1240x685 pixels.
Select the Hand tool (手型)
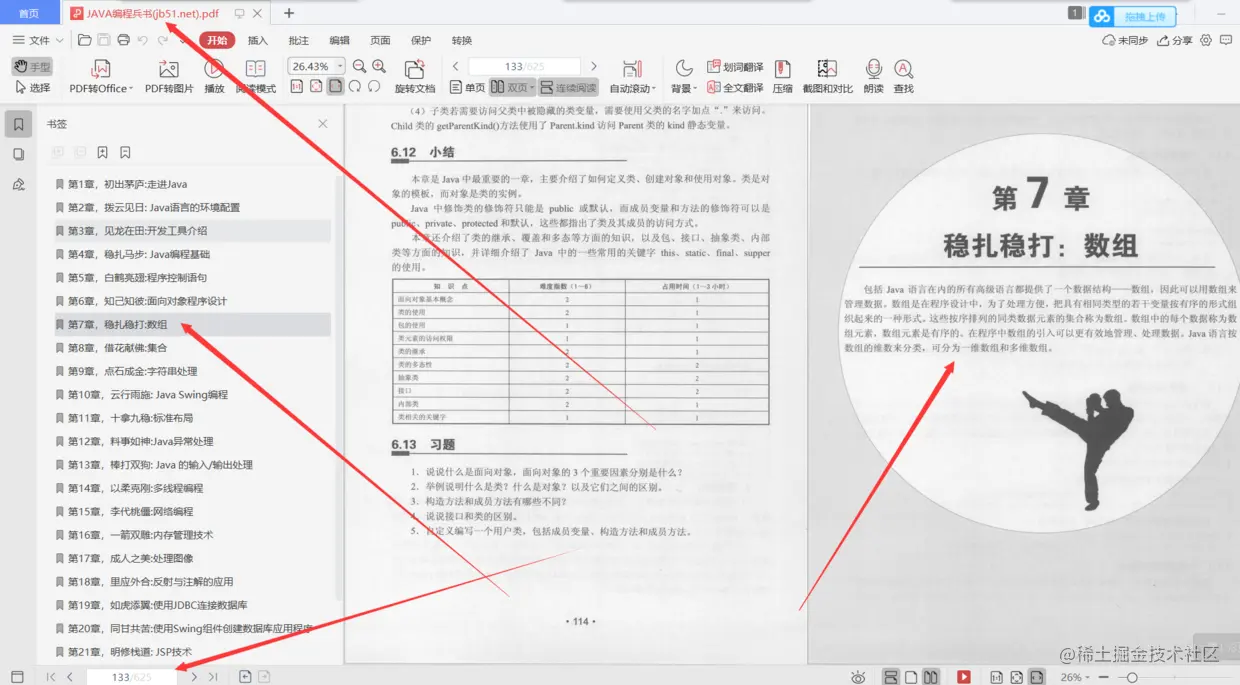pyautogui.click(x=32, y=66)
